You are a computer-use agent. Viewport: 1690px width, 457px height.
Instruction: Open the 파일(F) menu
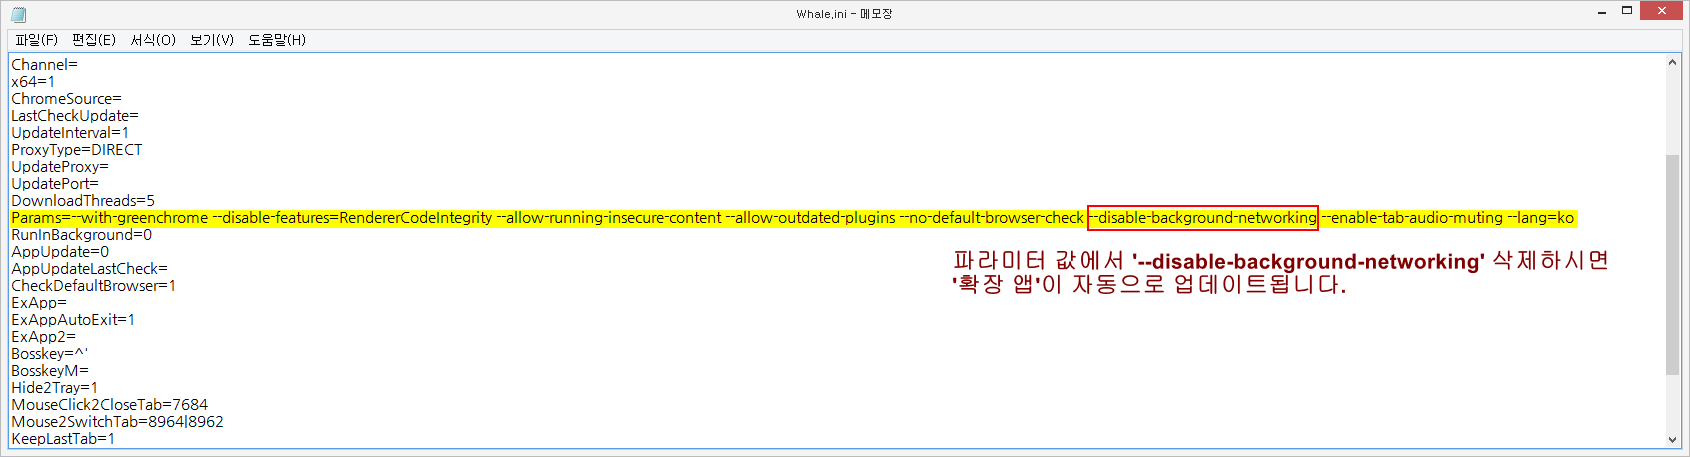pos(36,40)
